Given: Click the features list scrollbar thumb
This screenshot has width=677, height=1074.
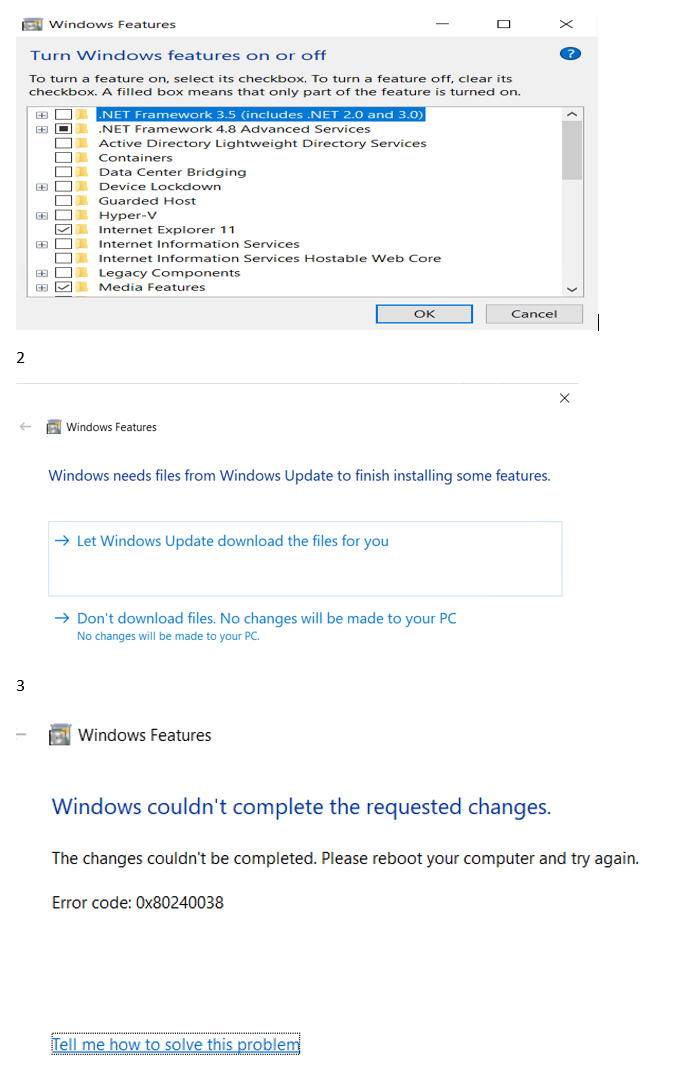Looking at the screenshot, I should coord(571,151).
